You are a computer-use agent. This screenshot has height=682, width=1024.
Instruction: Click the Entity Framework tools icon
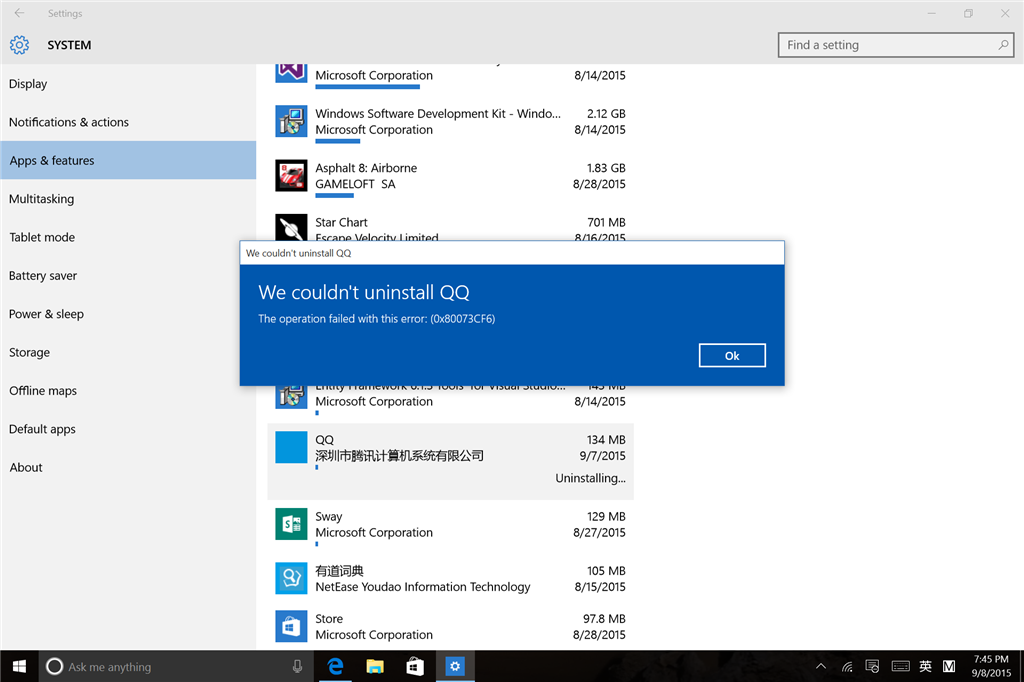tap(291, 397)
